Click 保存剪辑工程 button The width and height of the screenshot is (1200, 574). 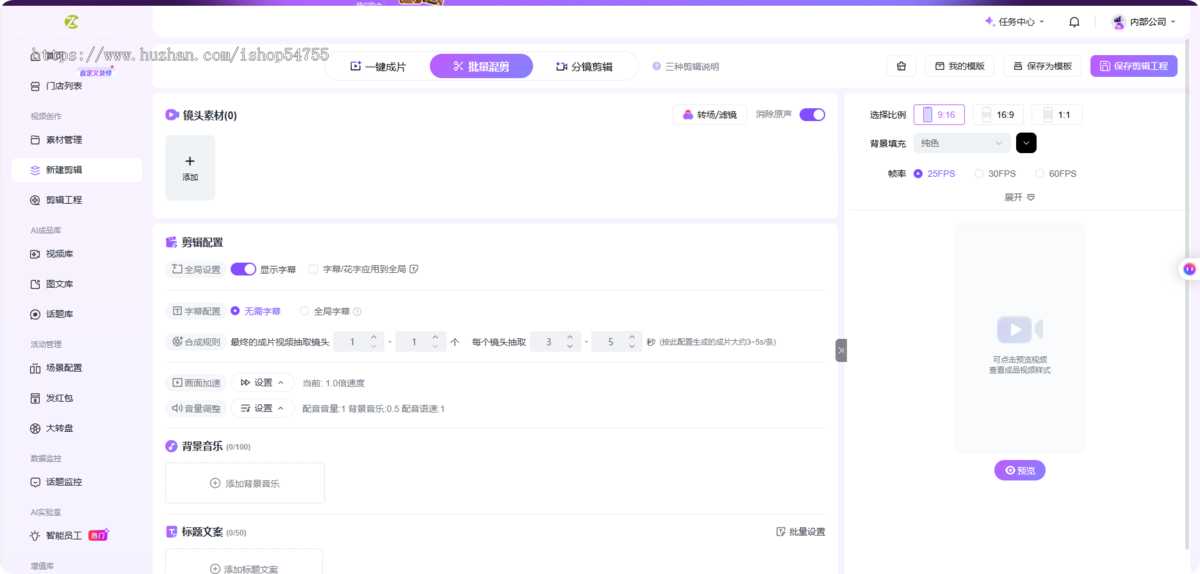coord(1133,66)
